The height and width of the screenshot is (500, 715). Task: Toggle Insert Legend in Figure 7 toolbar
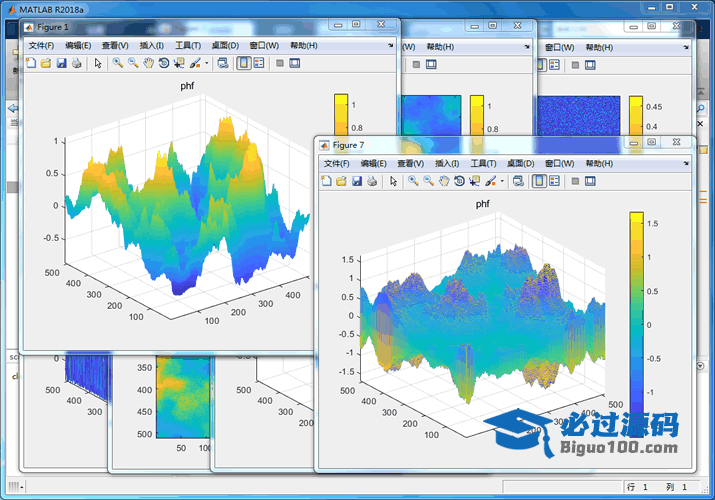554,181
